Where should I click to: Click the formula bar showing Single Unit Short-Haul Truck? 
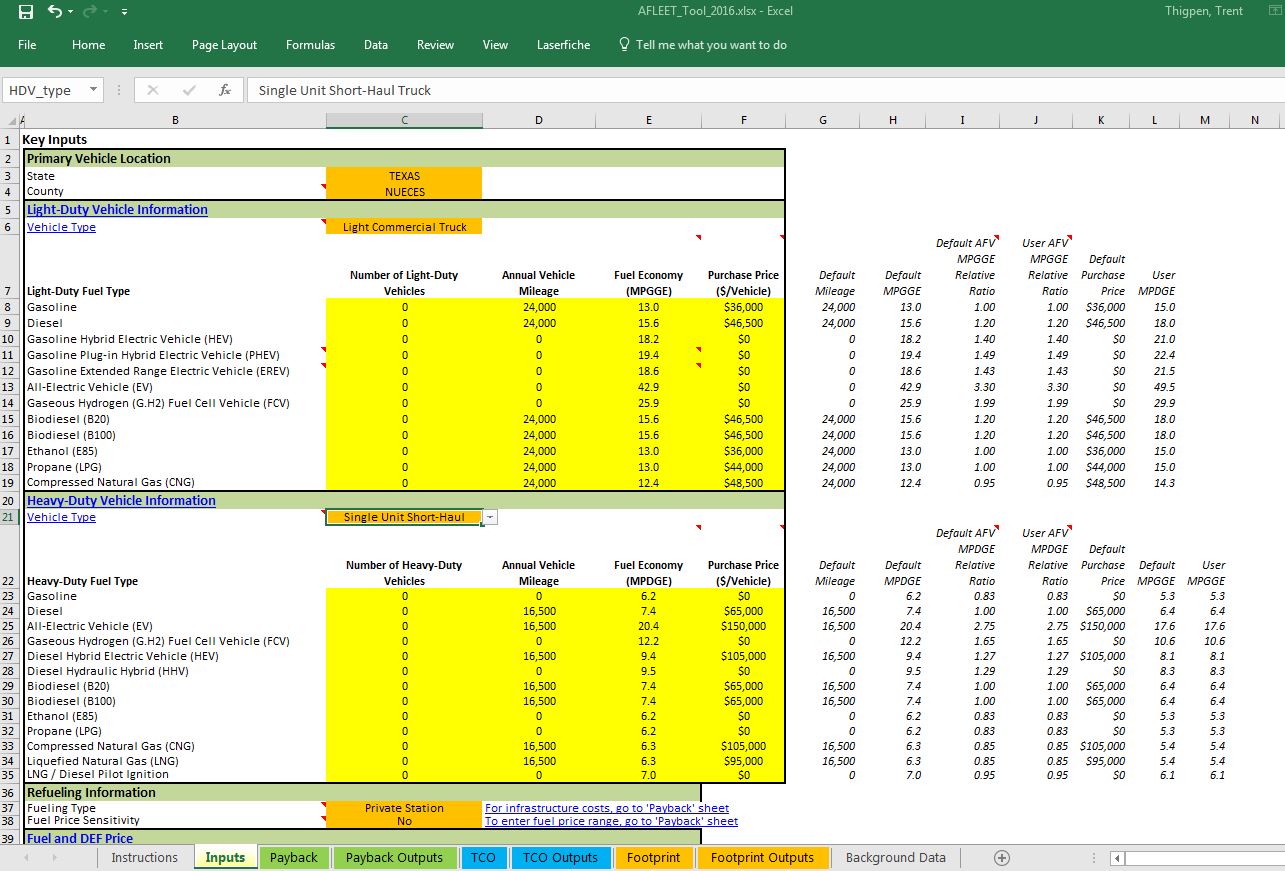pyautogui.click(x=765, y=90)
